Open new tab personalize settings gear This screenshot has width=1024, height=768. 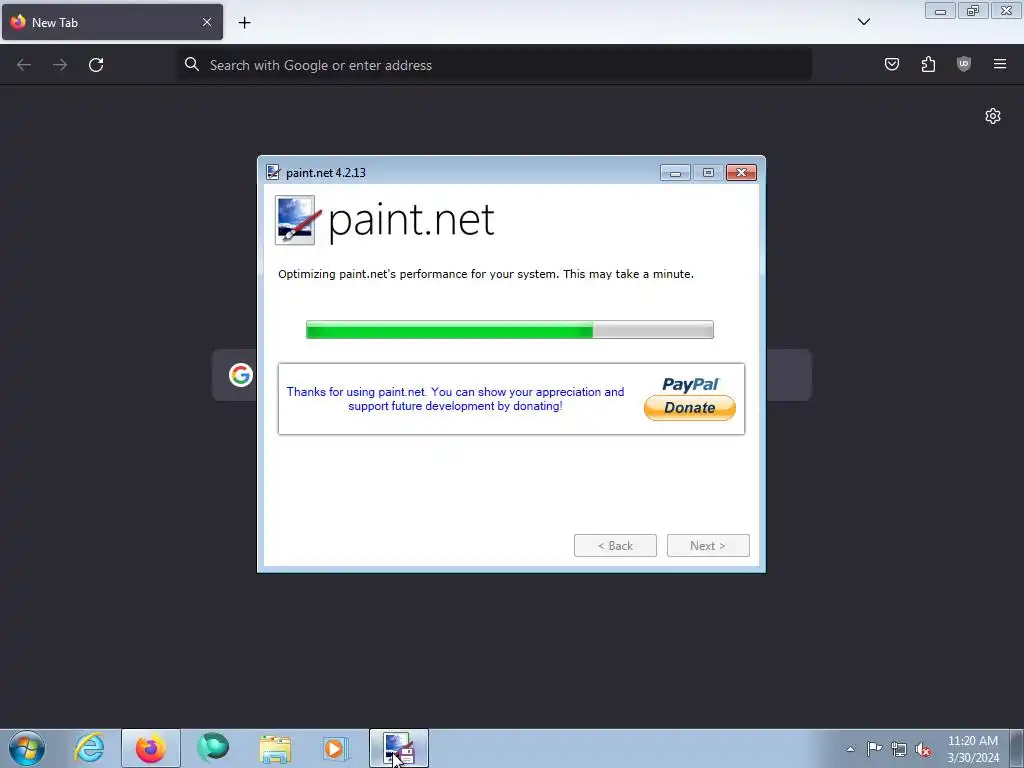(x=993, y=116)
